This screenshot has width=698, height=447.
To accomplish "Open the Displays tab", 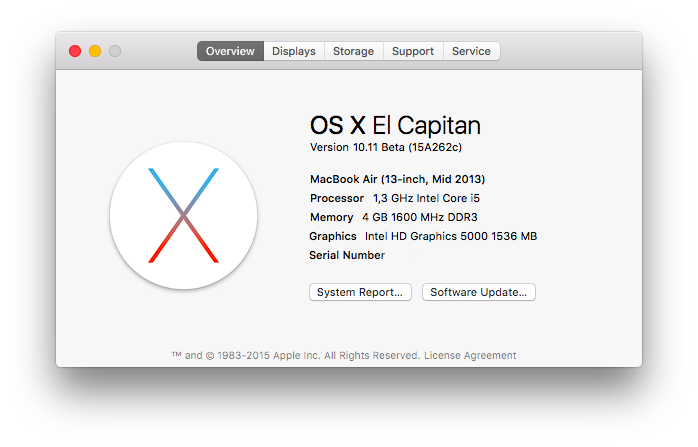I will (294, 51).
